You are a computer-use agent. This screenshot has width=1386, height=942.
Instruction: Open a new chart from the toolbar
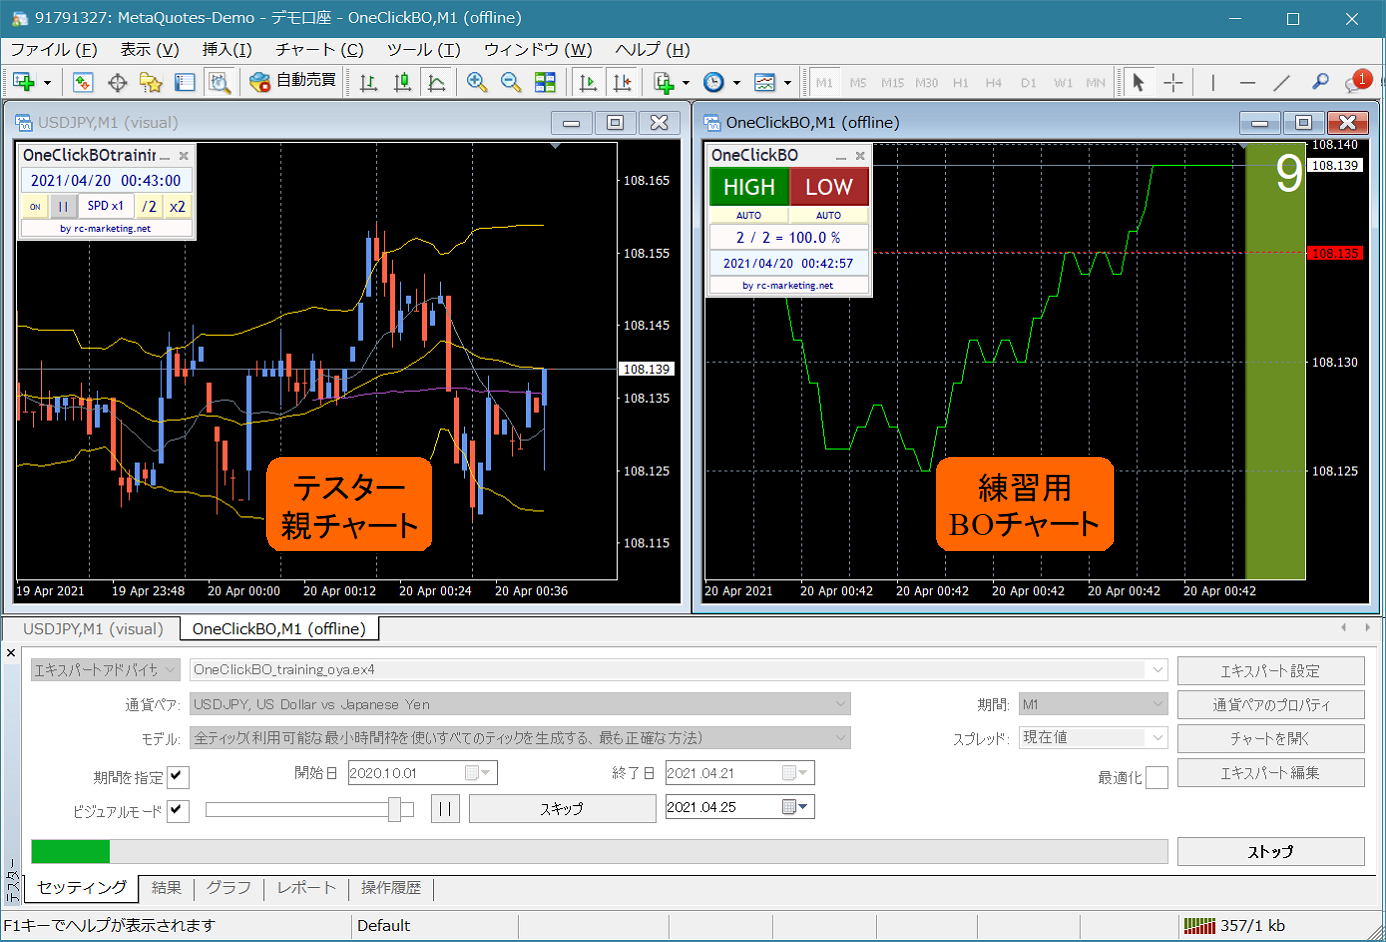pos(24,82)
